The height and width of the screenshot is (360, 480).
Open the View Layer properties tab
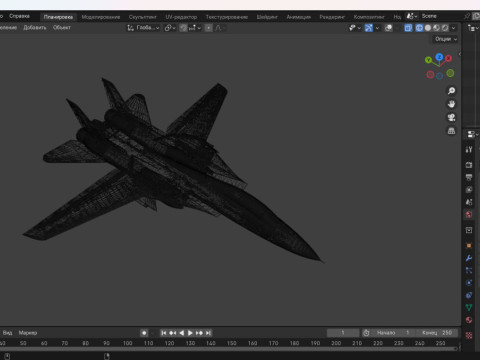(x=469, y=189)
